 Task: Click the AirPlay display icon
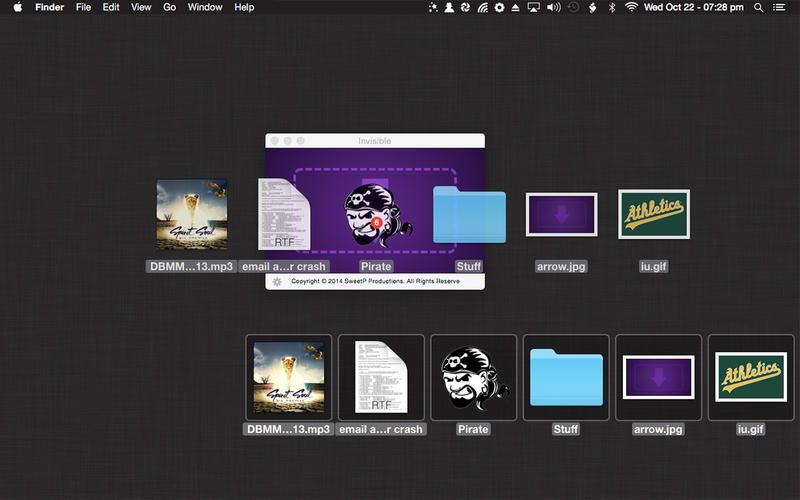pos(534,7)
